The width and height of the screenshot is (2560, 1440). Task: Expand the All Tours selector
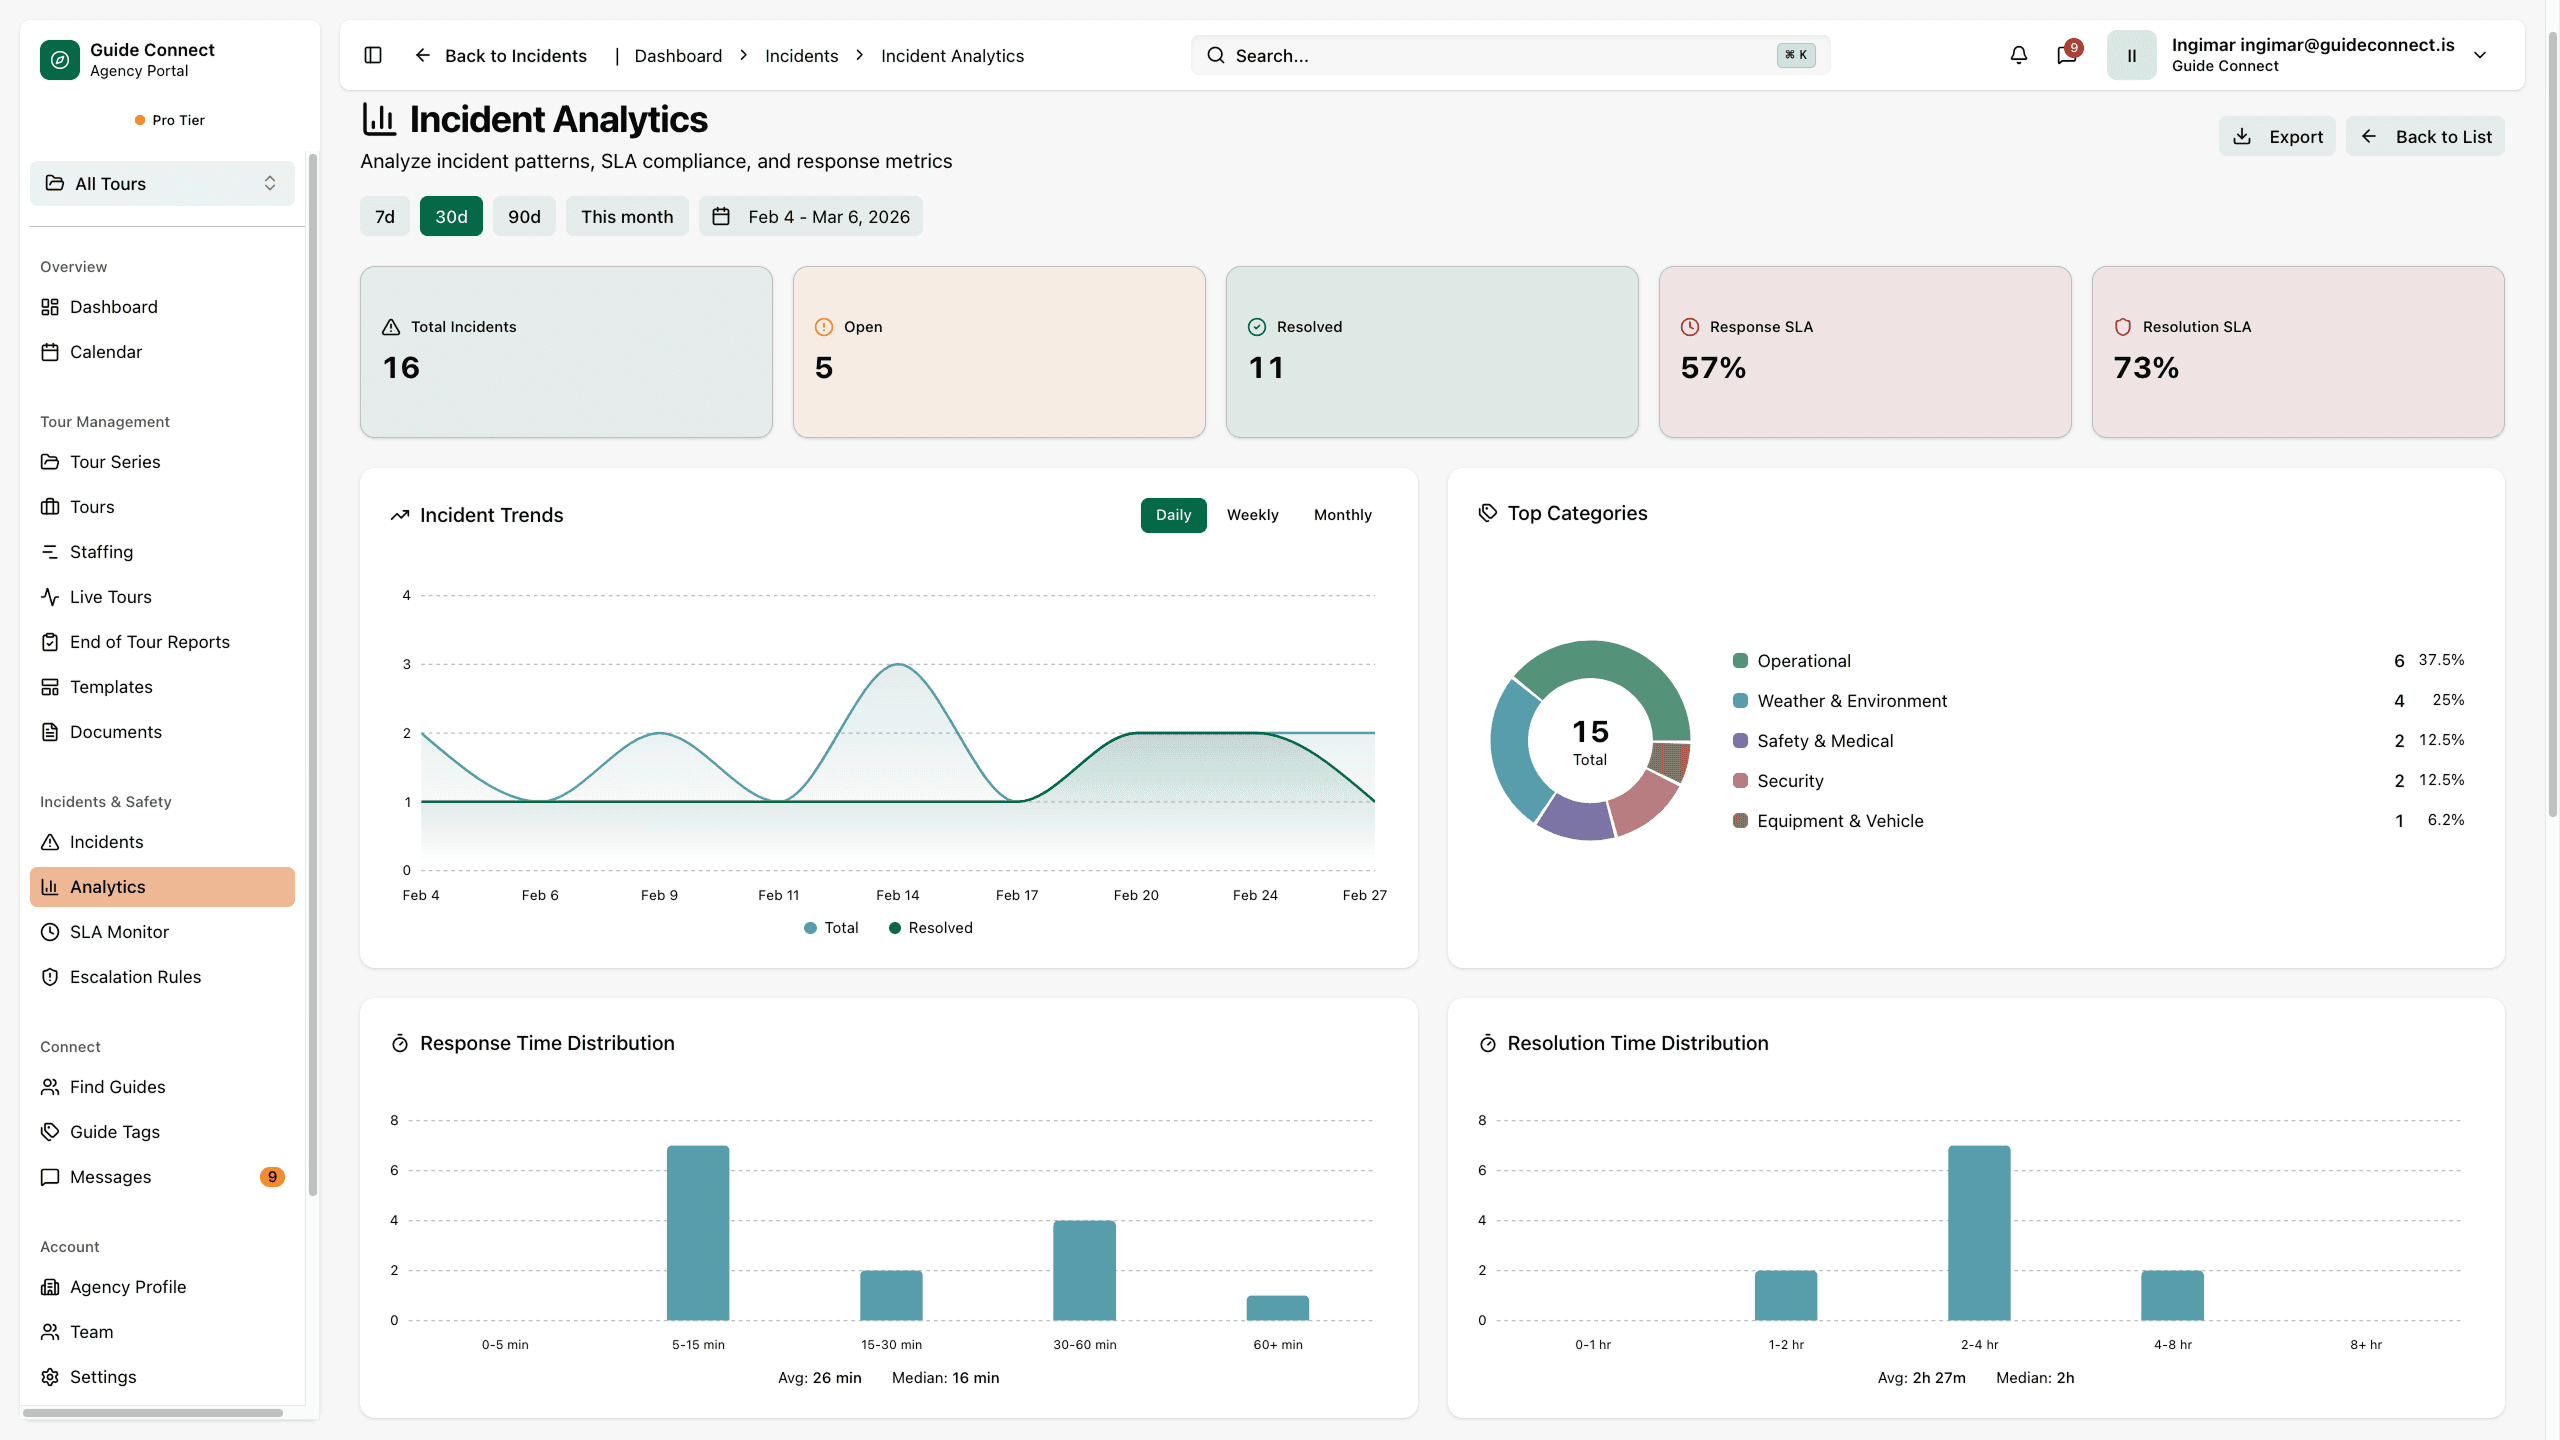point(162,184)
